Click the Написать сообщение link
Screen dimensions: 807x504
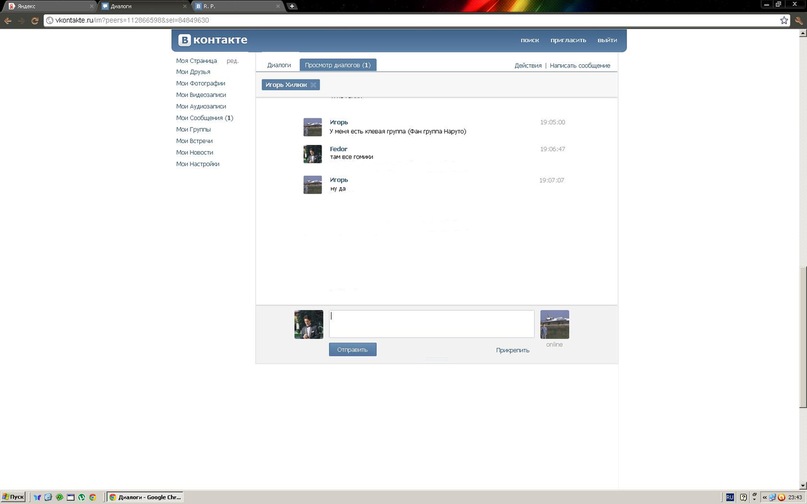coord(579,65)
